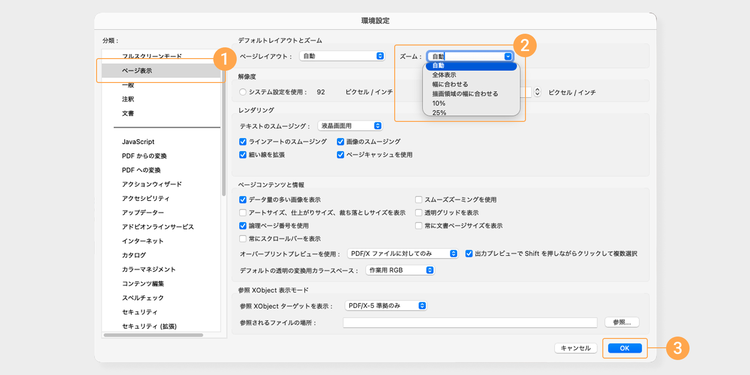
Task: Toggle 細い線を拡張 checkbox
Action: tap(243, 155)
